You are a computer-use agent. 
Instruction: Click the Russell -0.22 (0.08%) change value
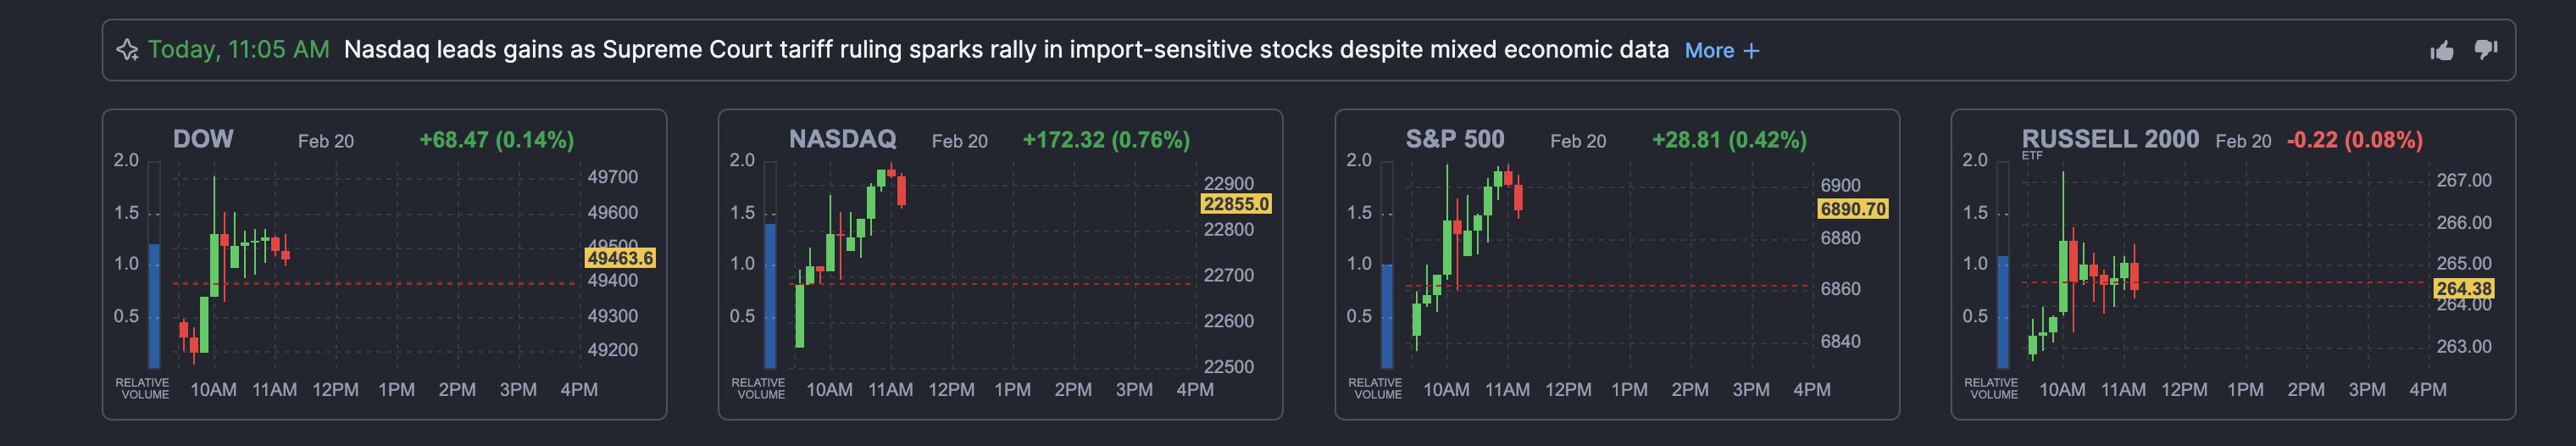click(2354, 140)
